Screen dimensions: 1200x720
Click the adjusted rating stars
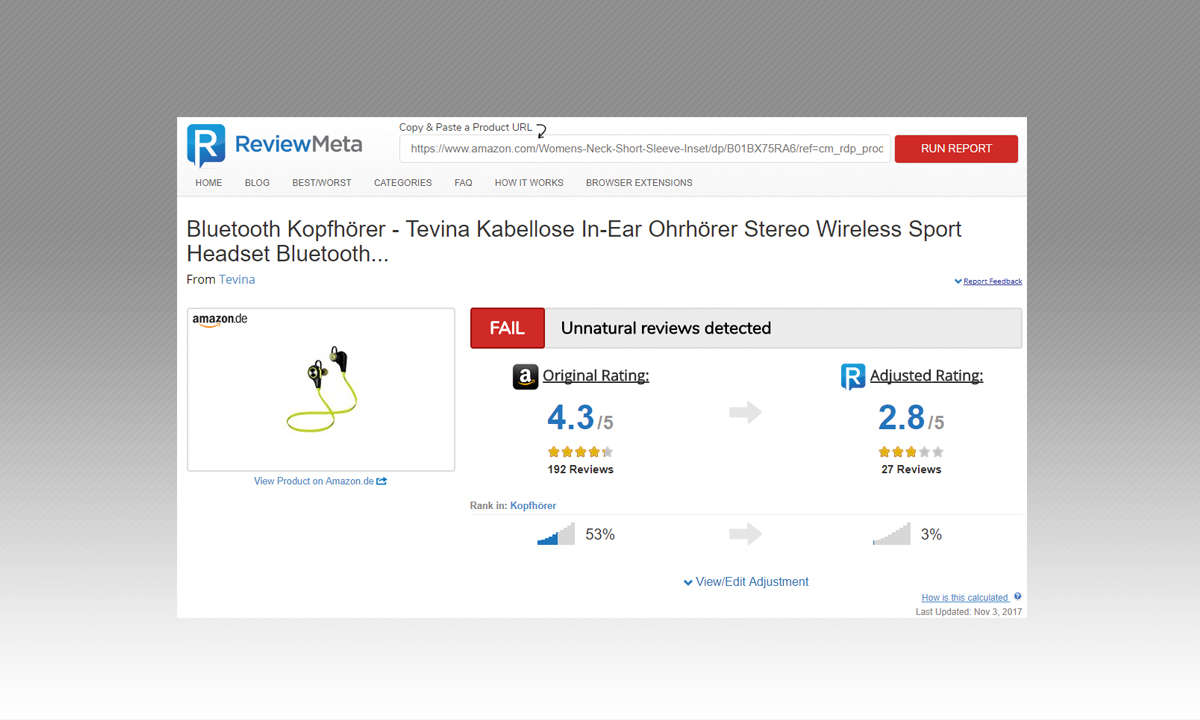tap(911, 452)
